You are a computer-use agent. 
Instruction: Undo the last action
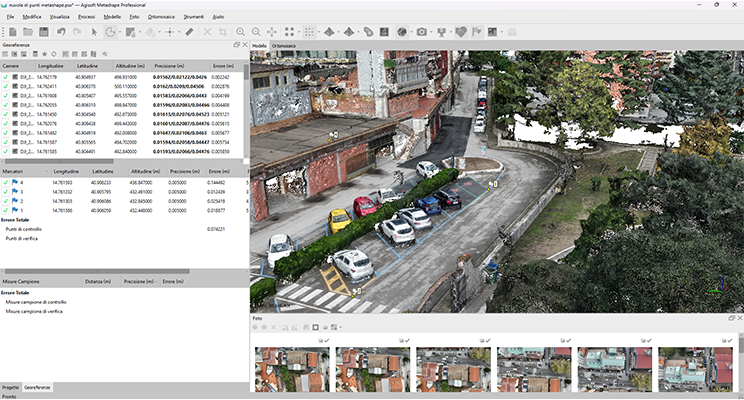pos(61,32)
